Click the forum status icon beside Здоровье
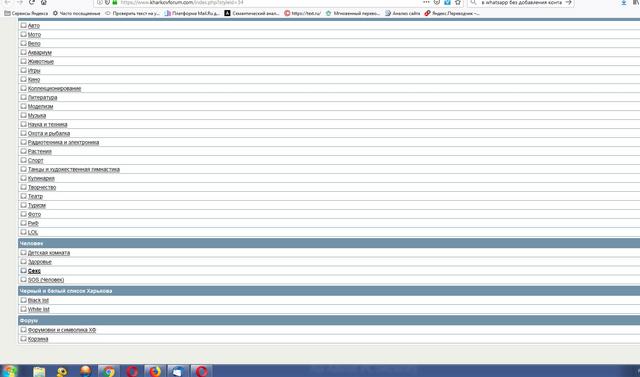The width and height of the screenshot is (640, 377). [x=24, y=262]
